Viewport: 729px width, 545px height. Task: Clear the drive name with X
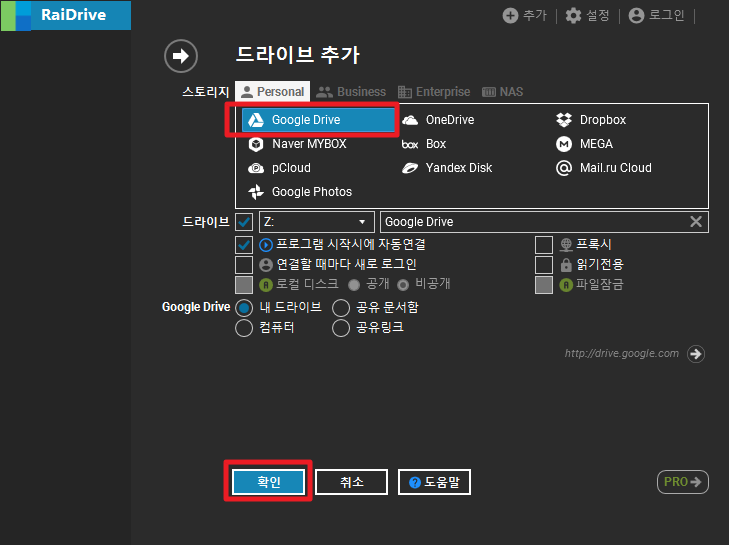pos(696,222)
